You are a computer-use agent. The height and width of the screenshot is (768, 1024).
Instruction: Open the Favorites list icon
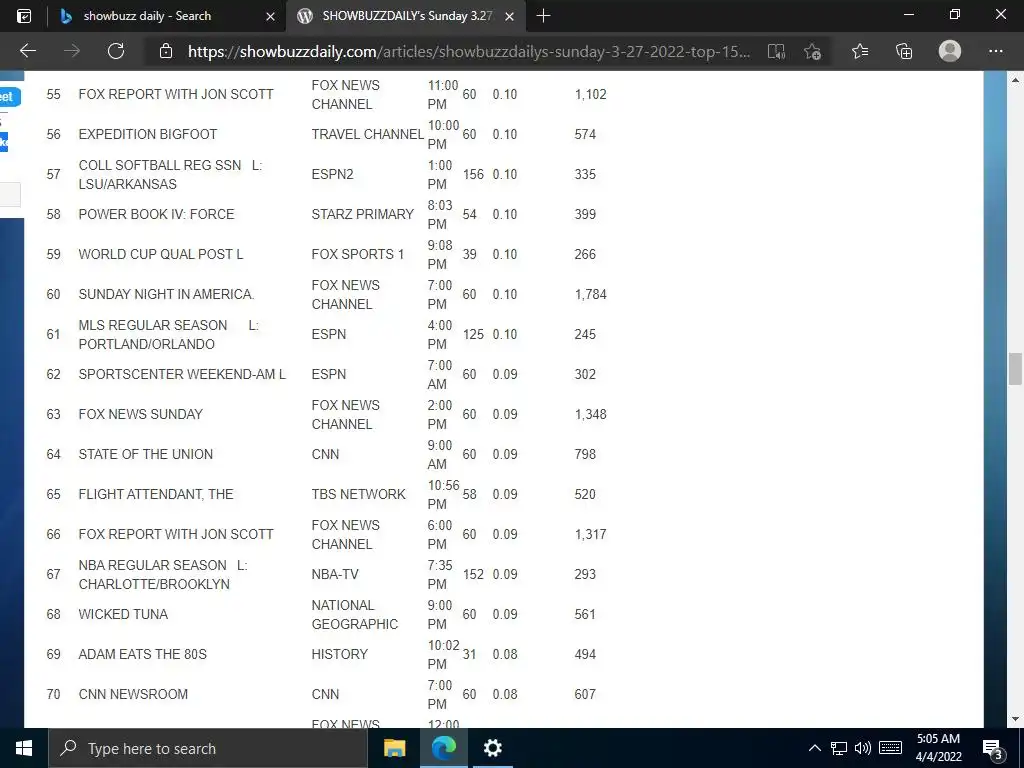tap(860, 51)
